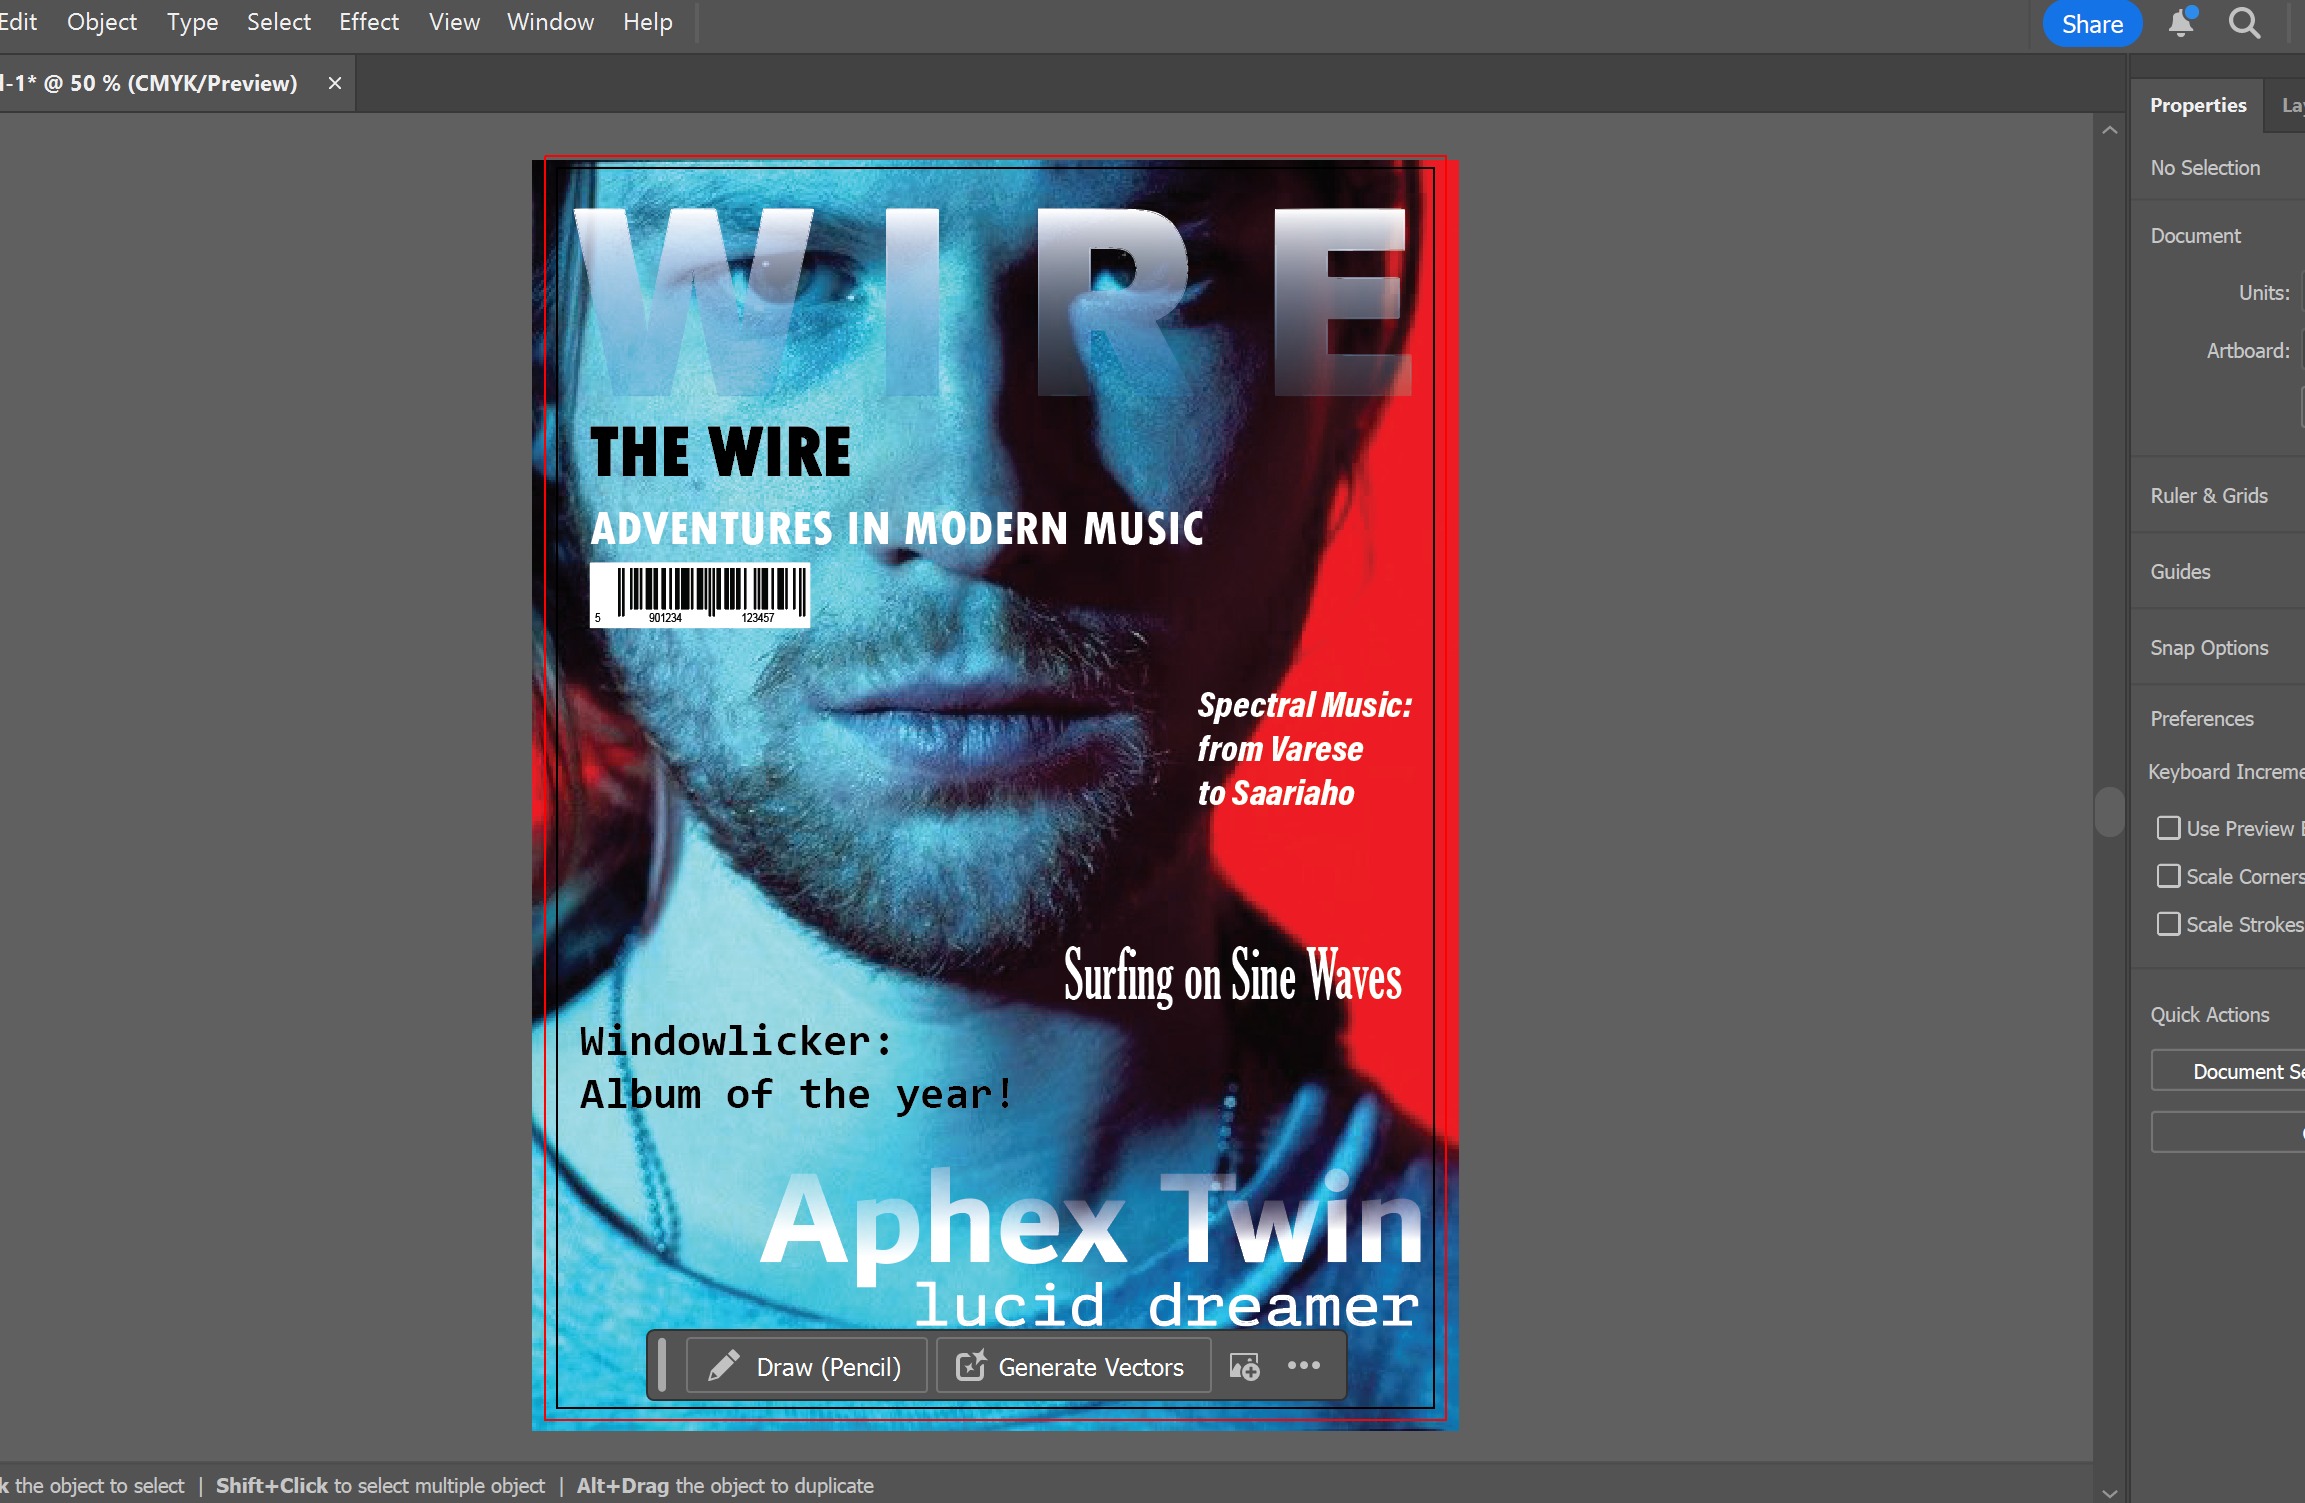Toggle the Use Preview Bounds checkbox
Viewport: 2305px width, 1503px height.
2168,828
